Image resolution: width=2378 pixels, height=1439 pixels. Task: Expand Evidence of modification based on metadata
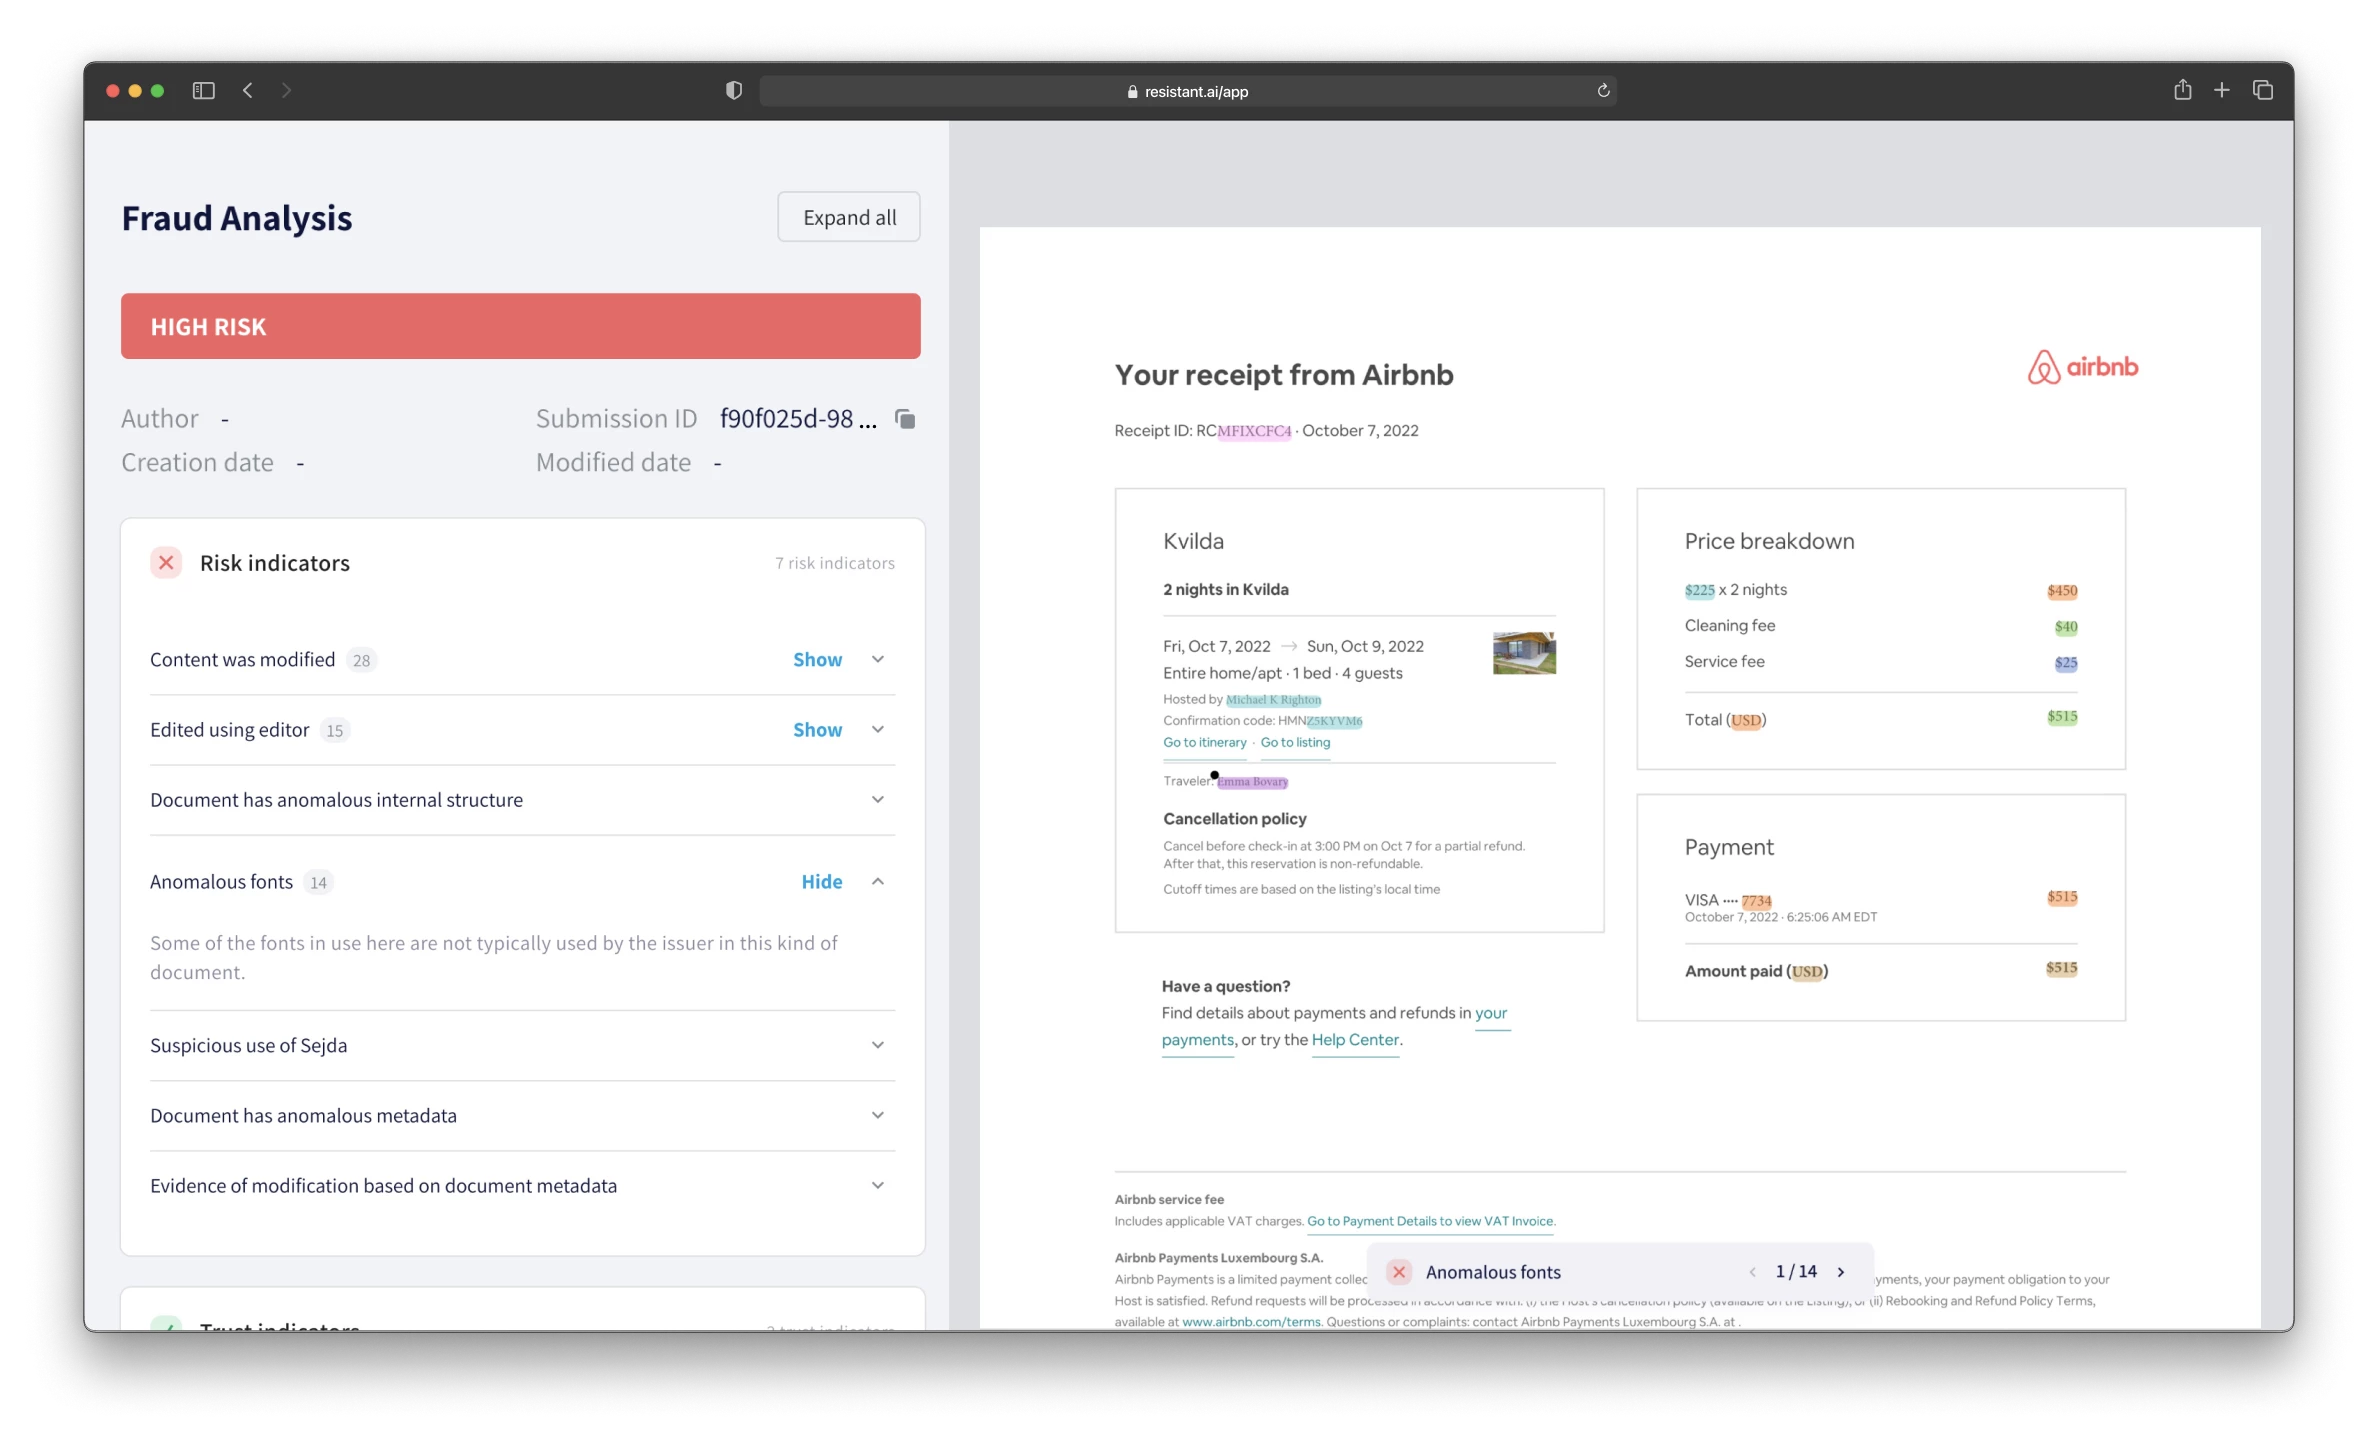point(522,1186)
